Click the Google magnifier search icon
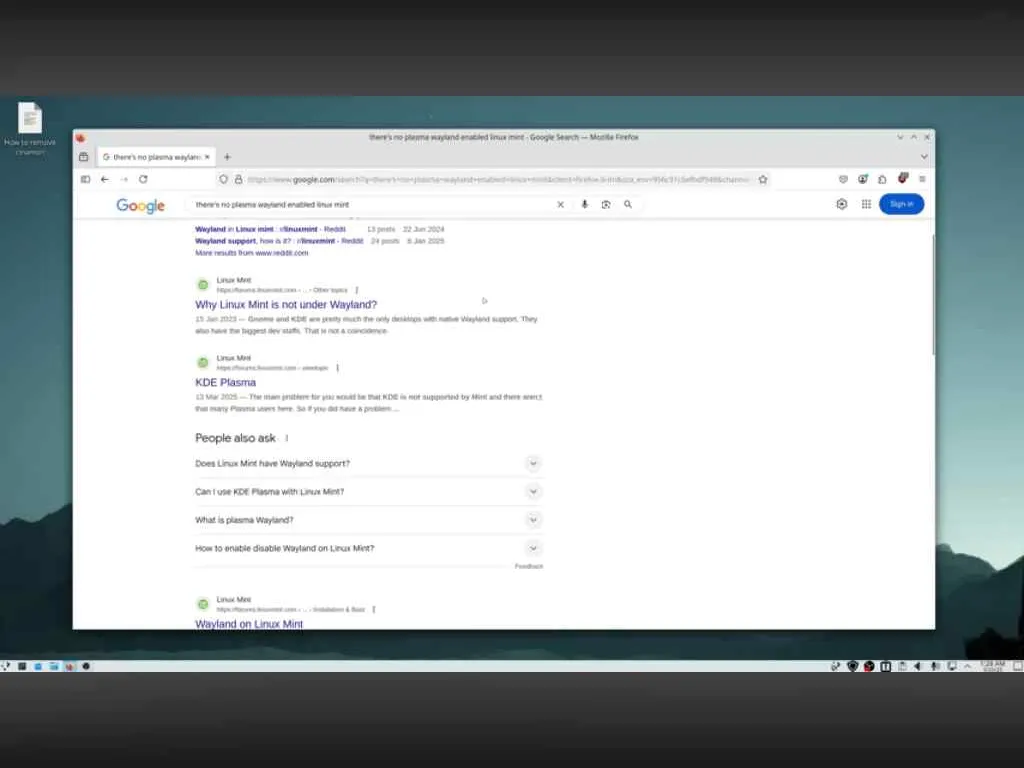This screenshot has width=1024, height=768. (628, 204)
